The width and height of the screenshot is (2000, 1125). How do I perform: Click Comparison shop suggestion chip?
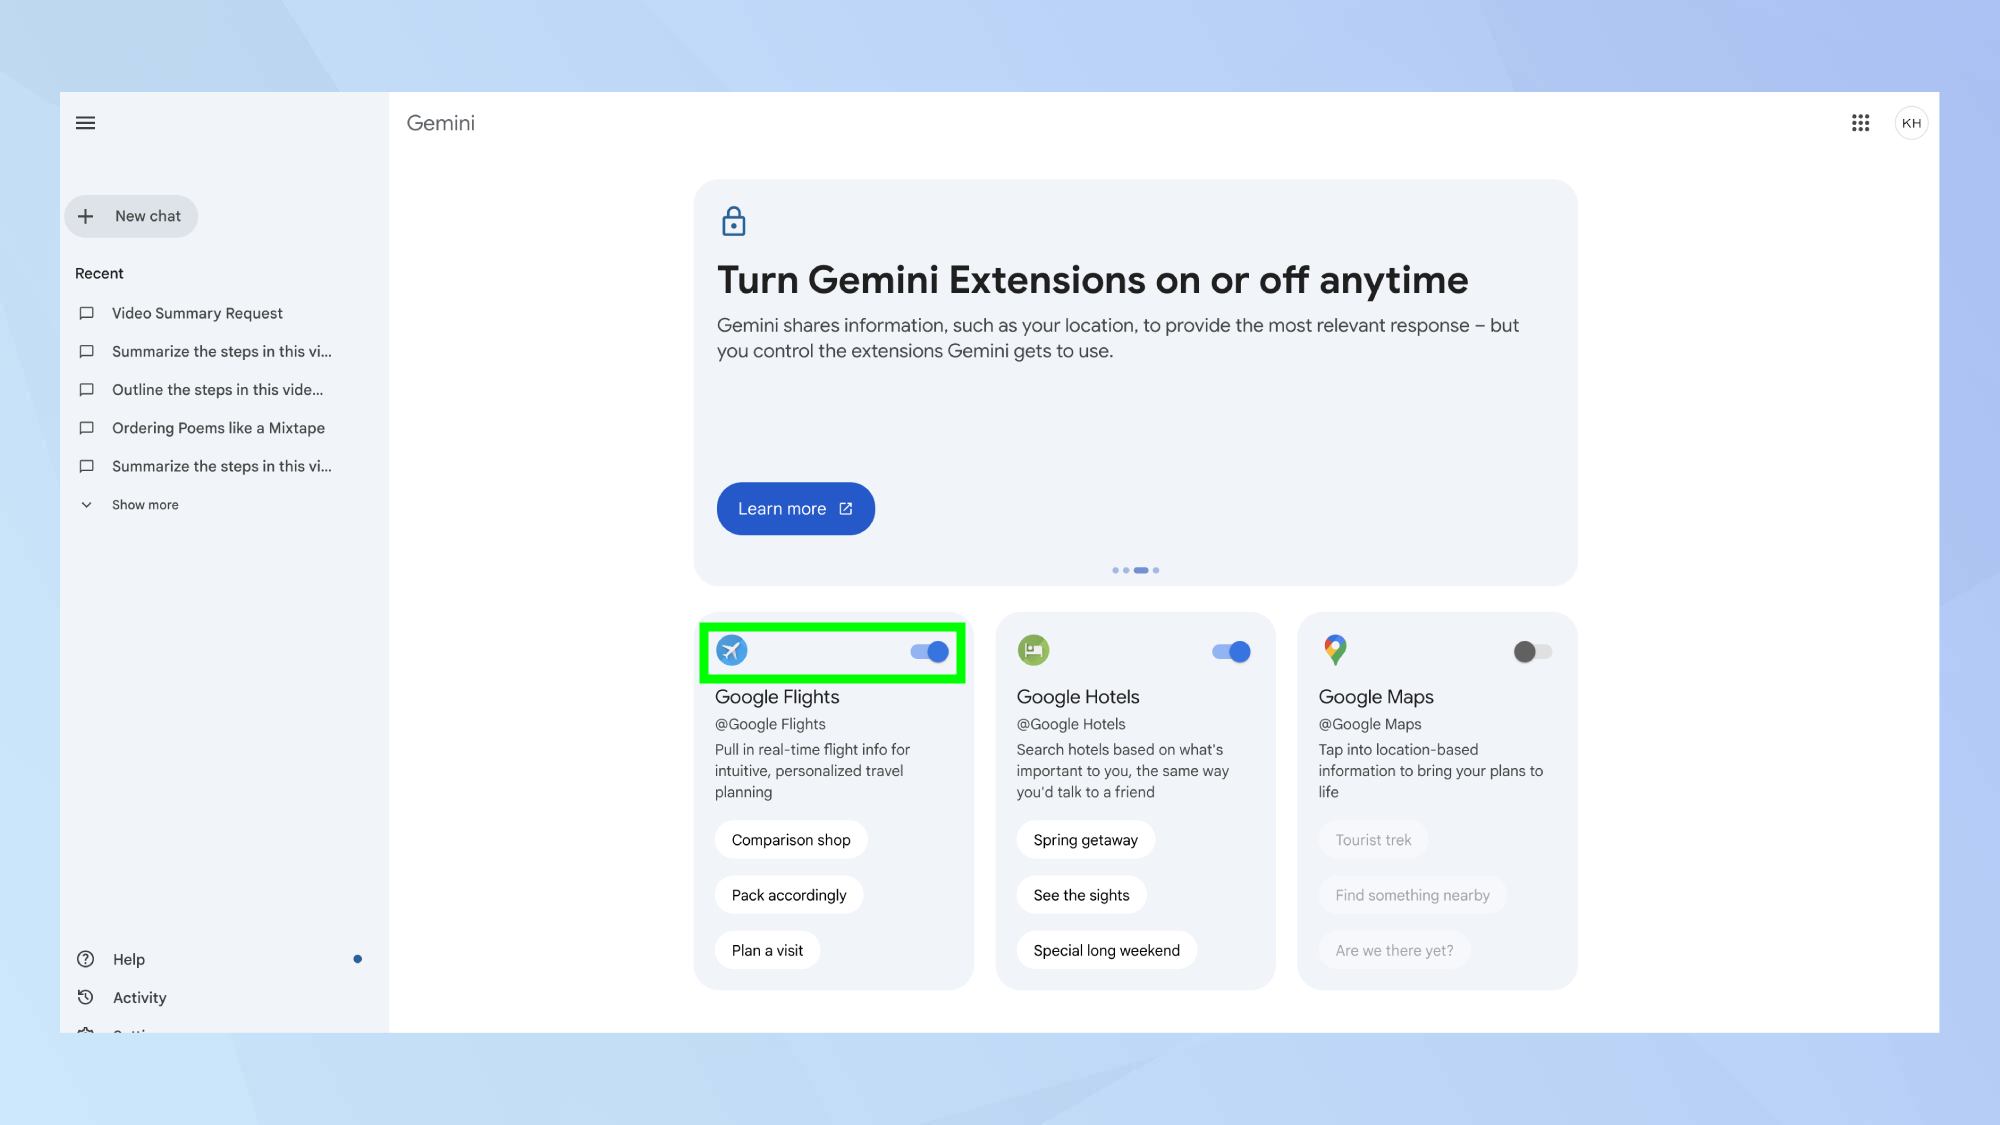790,839
